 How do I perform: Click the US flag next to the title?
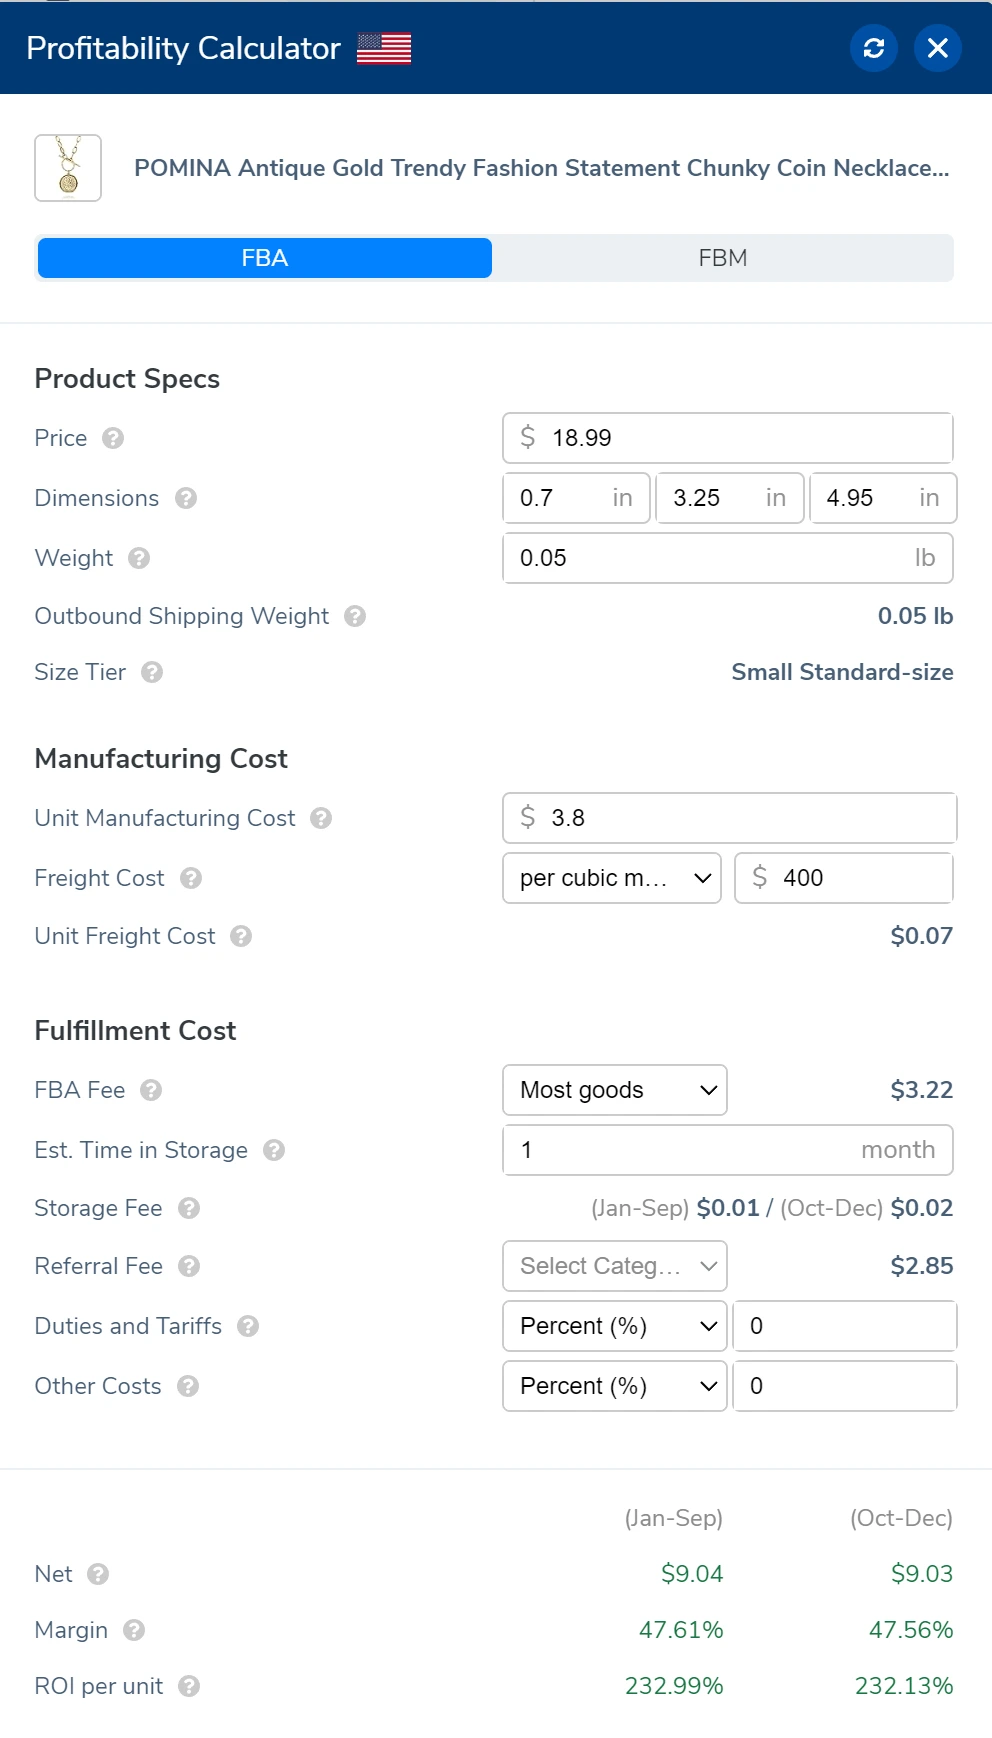[384, 47]
